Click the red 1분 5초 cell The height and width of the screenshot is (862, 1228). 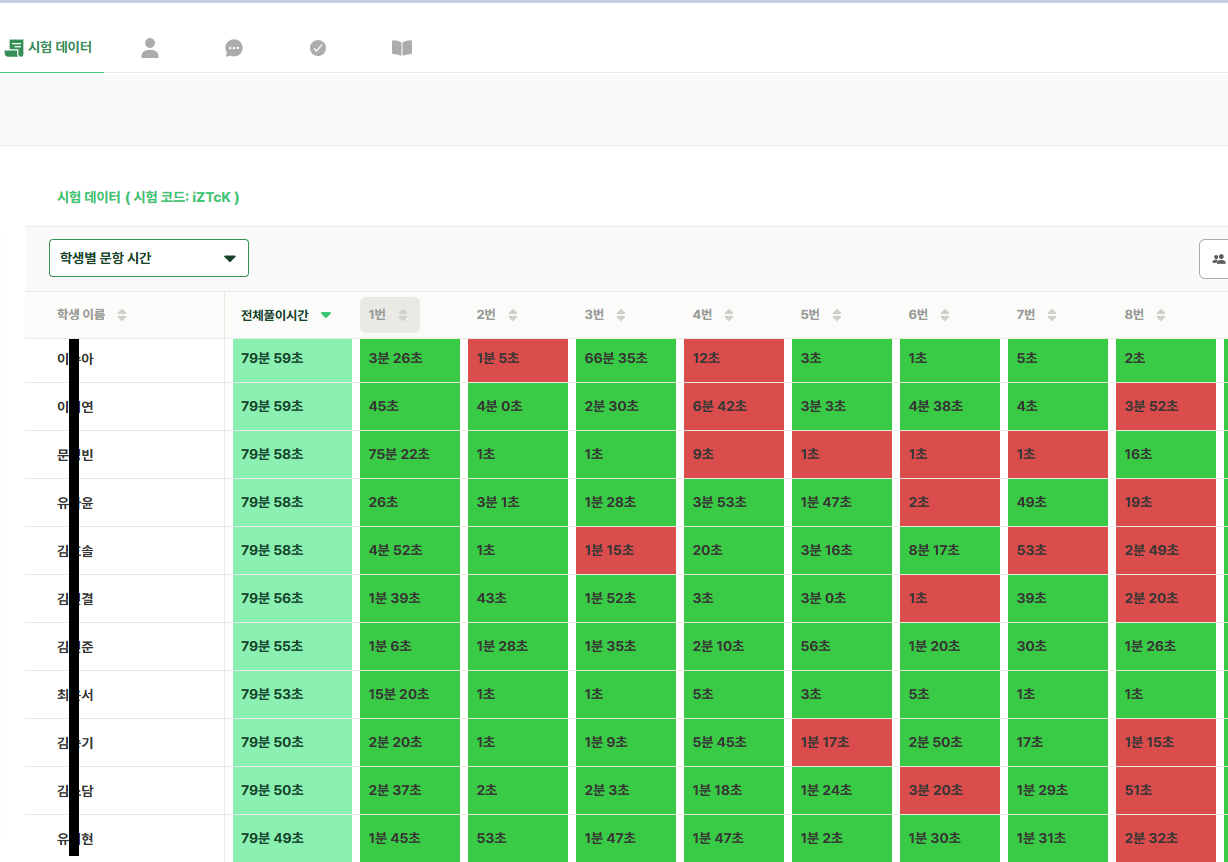[518, 360]
